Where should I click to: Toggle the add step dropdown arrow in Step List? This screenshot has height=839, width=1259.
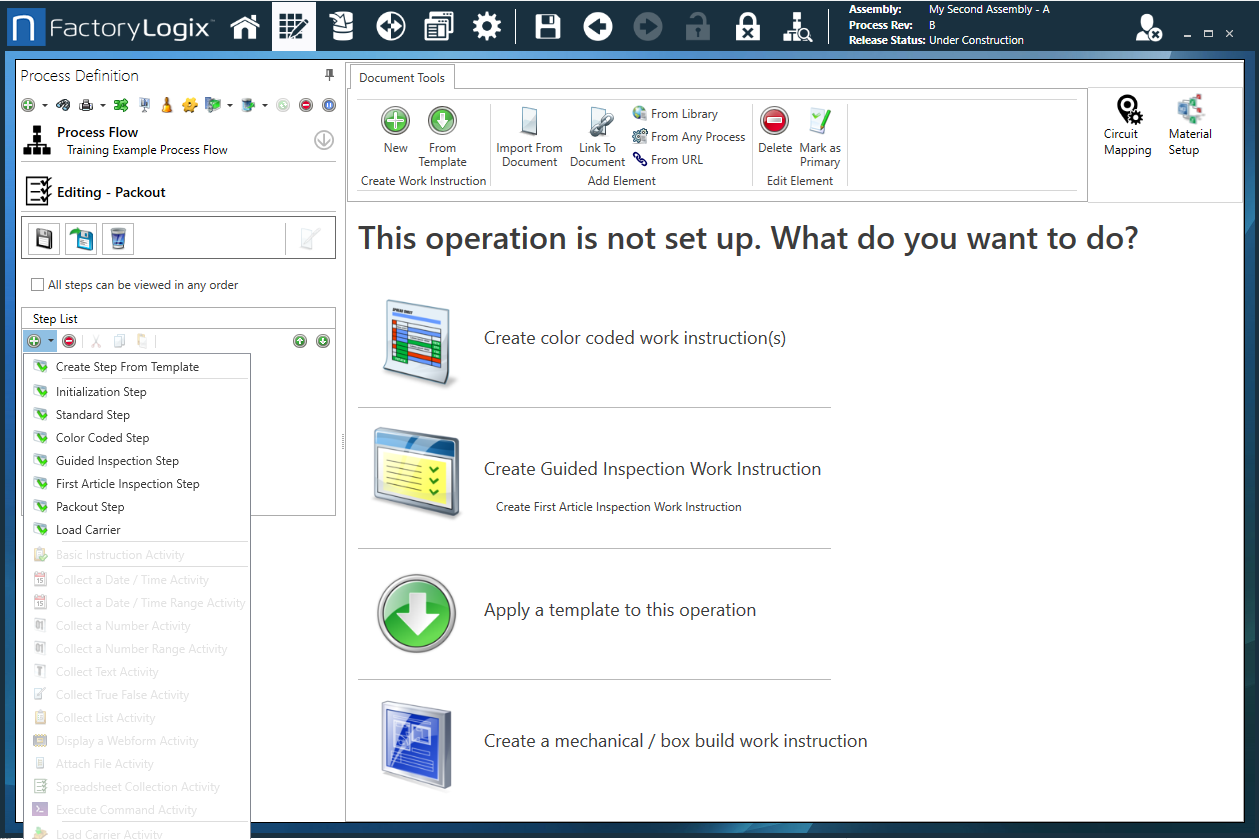point(50,341)
